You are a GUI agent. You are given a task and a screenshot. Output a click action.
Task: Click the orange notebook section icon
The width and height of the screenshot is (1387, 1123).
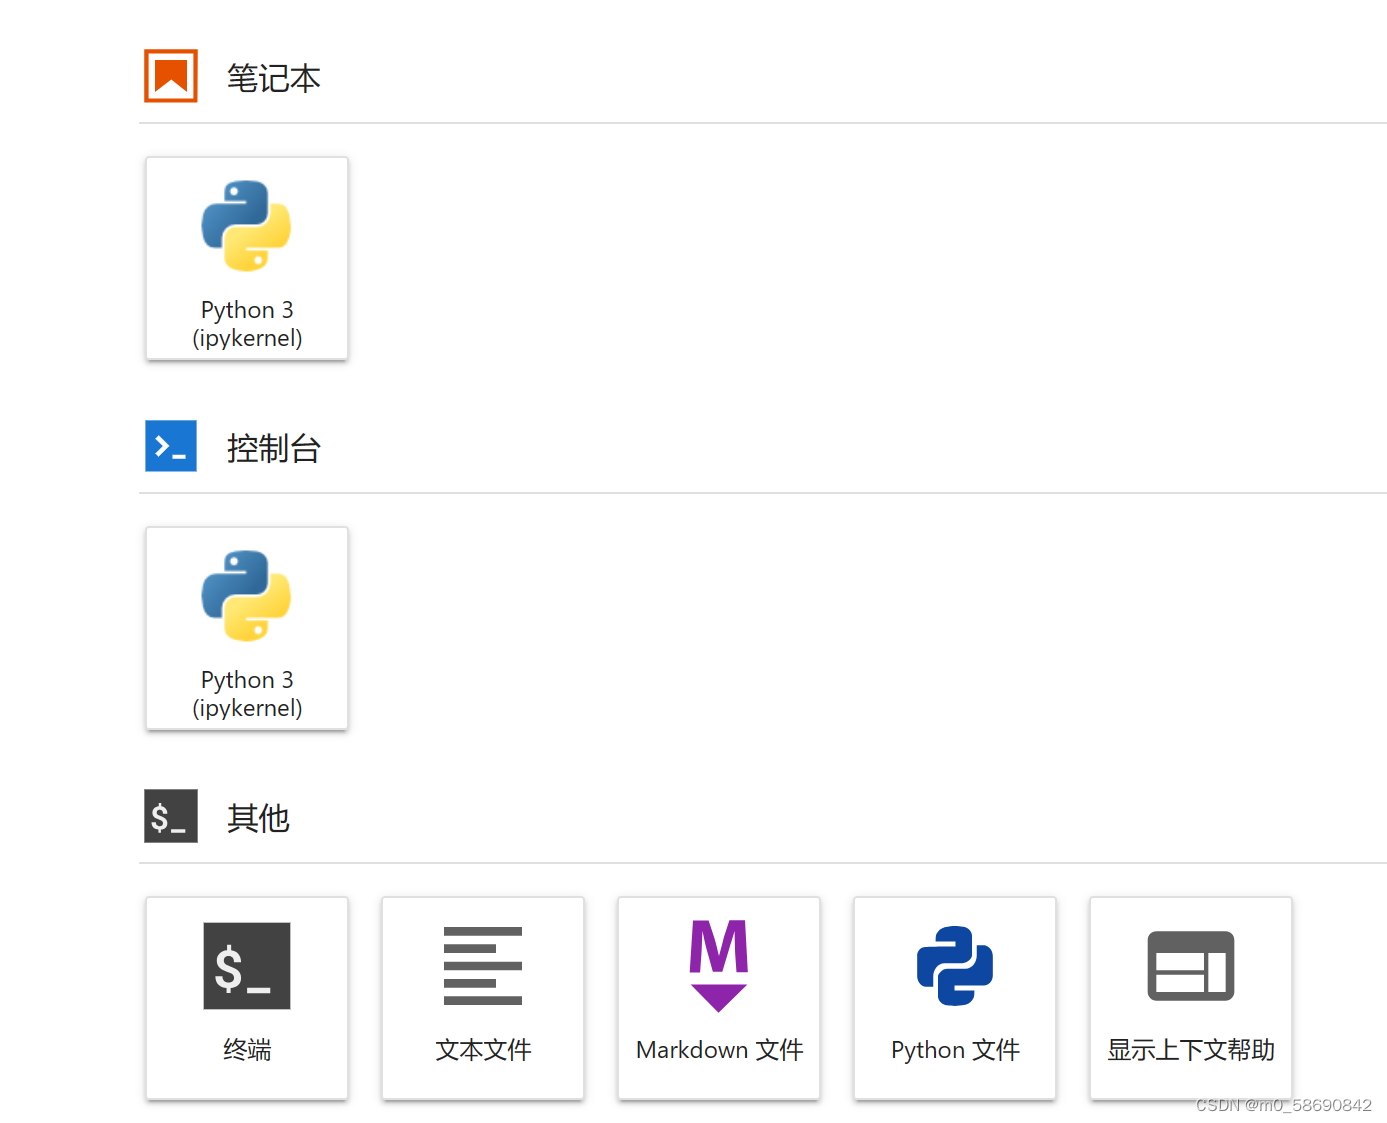click(171, 76)
